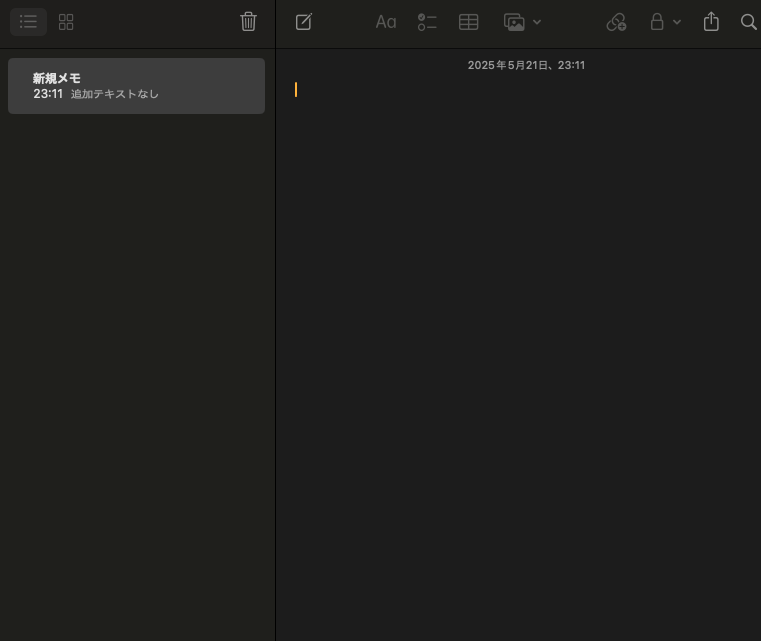Click the 追加テキストなし preview text
The image size is (761, 641).
pos(115,94)
